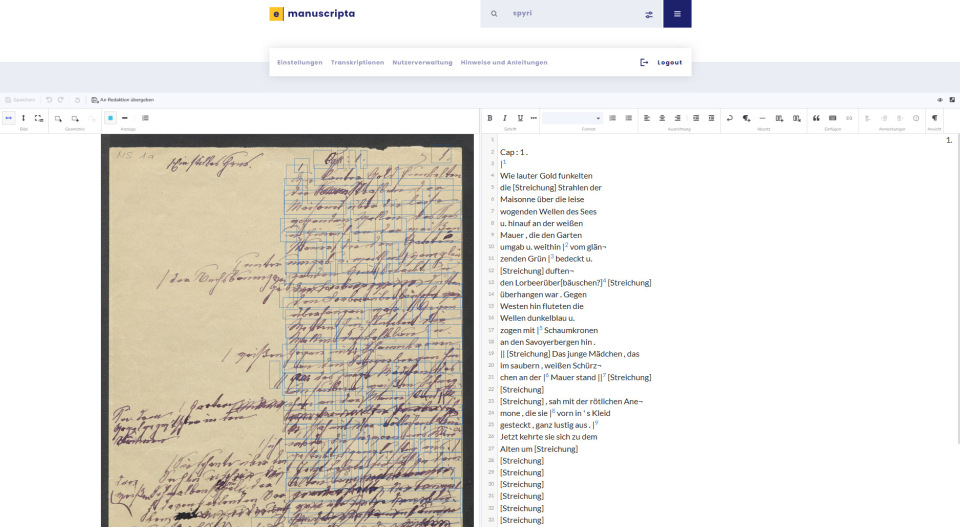The width and height of the screenshot is (960, 527).
Task: Click the Logout link
Action: click(661, 62)
